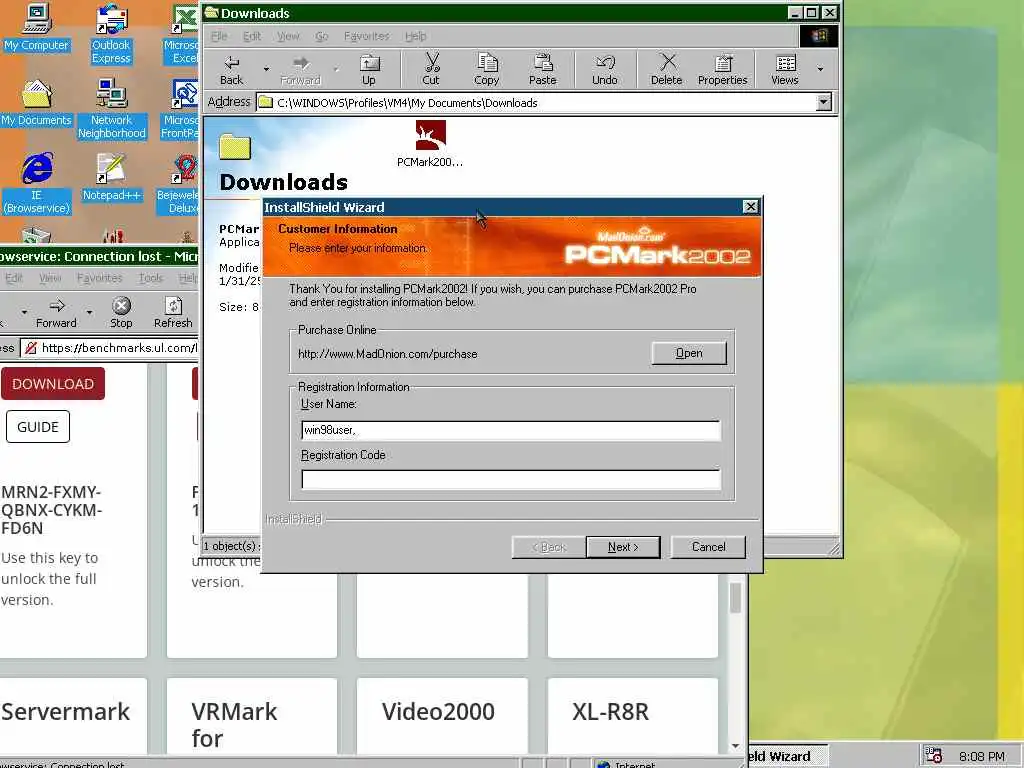The image size is (1024, 768).
Task: Open Address bar dropdown in Downloads window
Action: (824, 103)
